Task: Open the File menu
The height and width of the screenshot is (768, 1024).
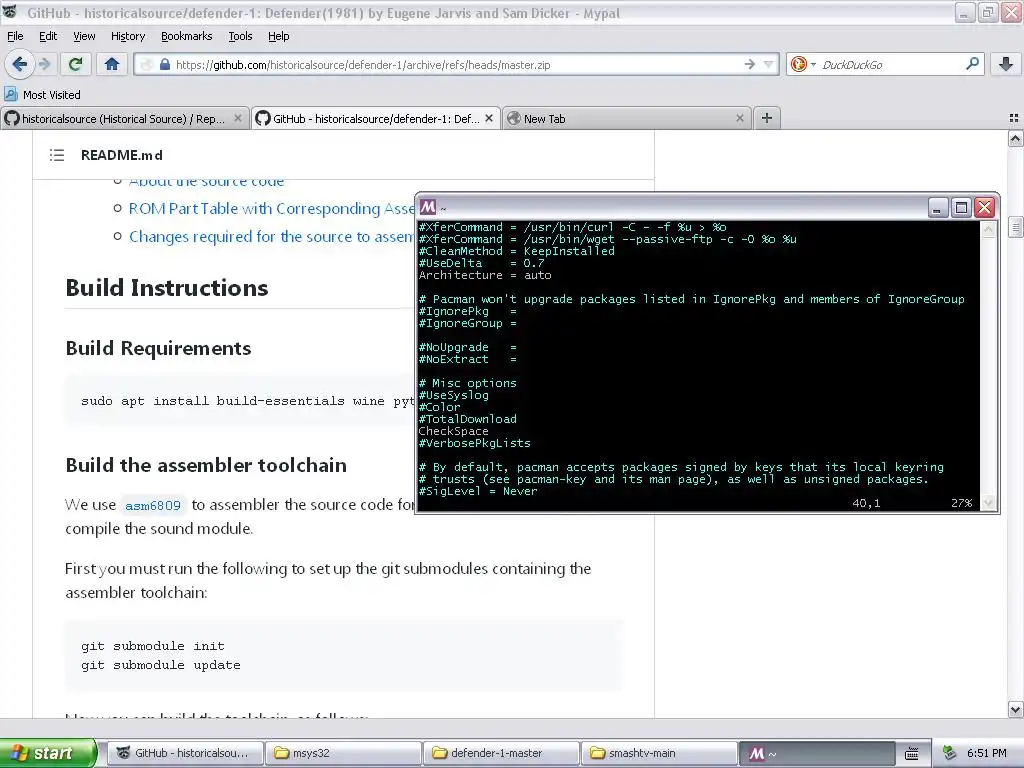Action: [15, 36]
